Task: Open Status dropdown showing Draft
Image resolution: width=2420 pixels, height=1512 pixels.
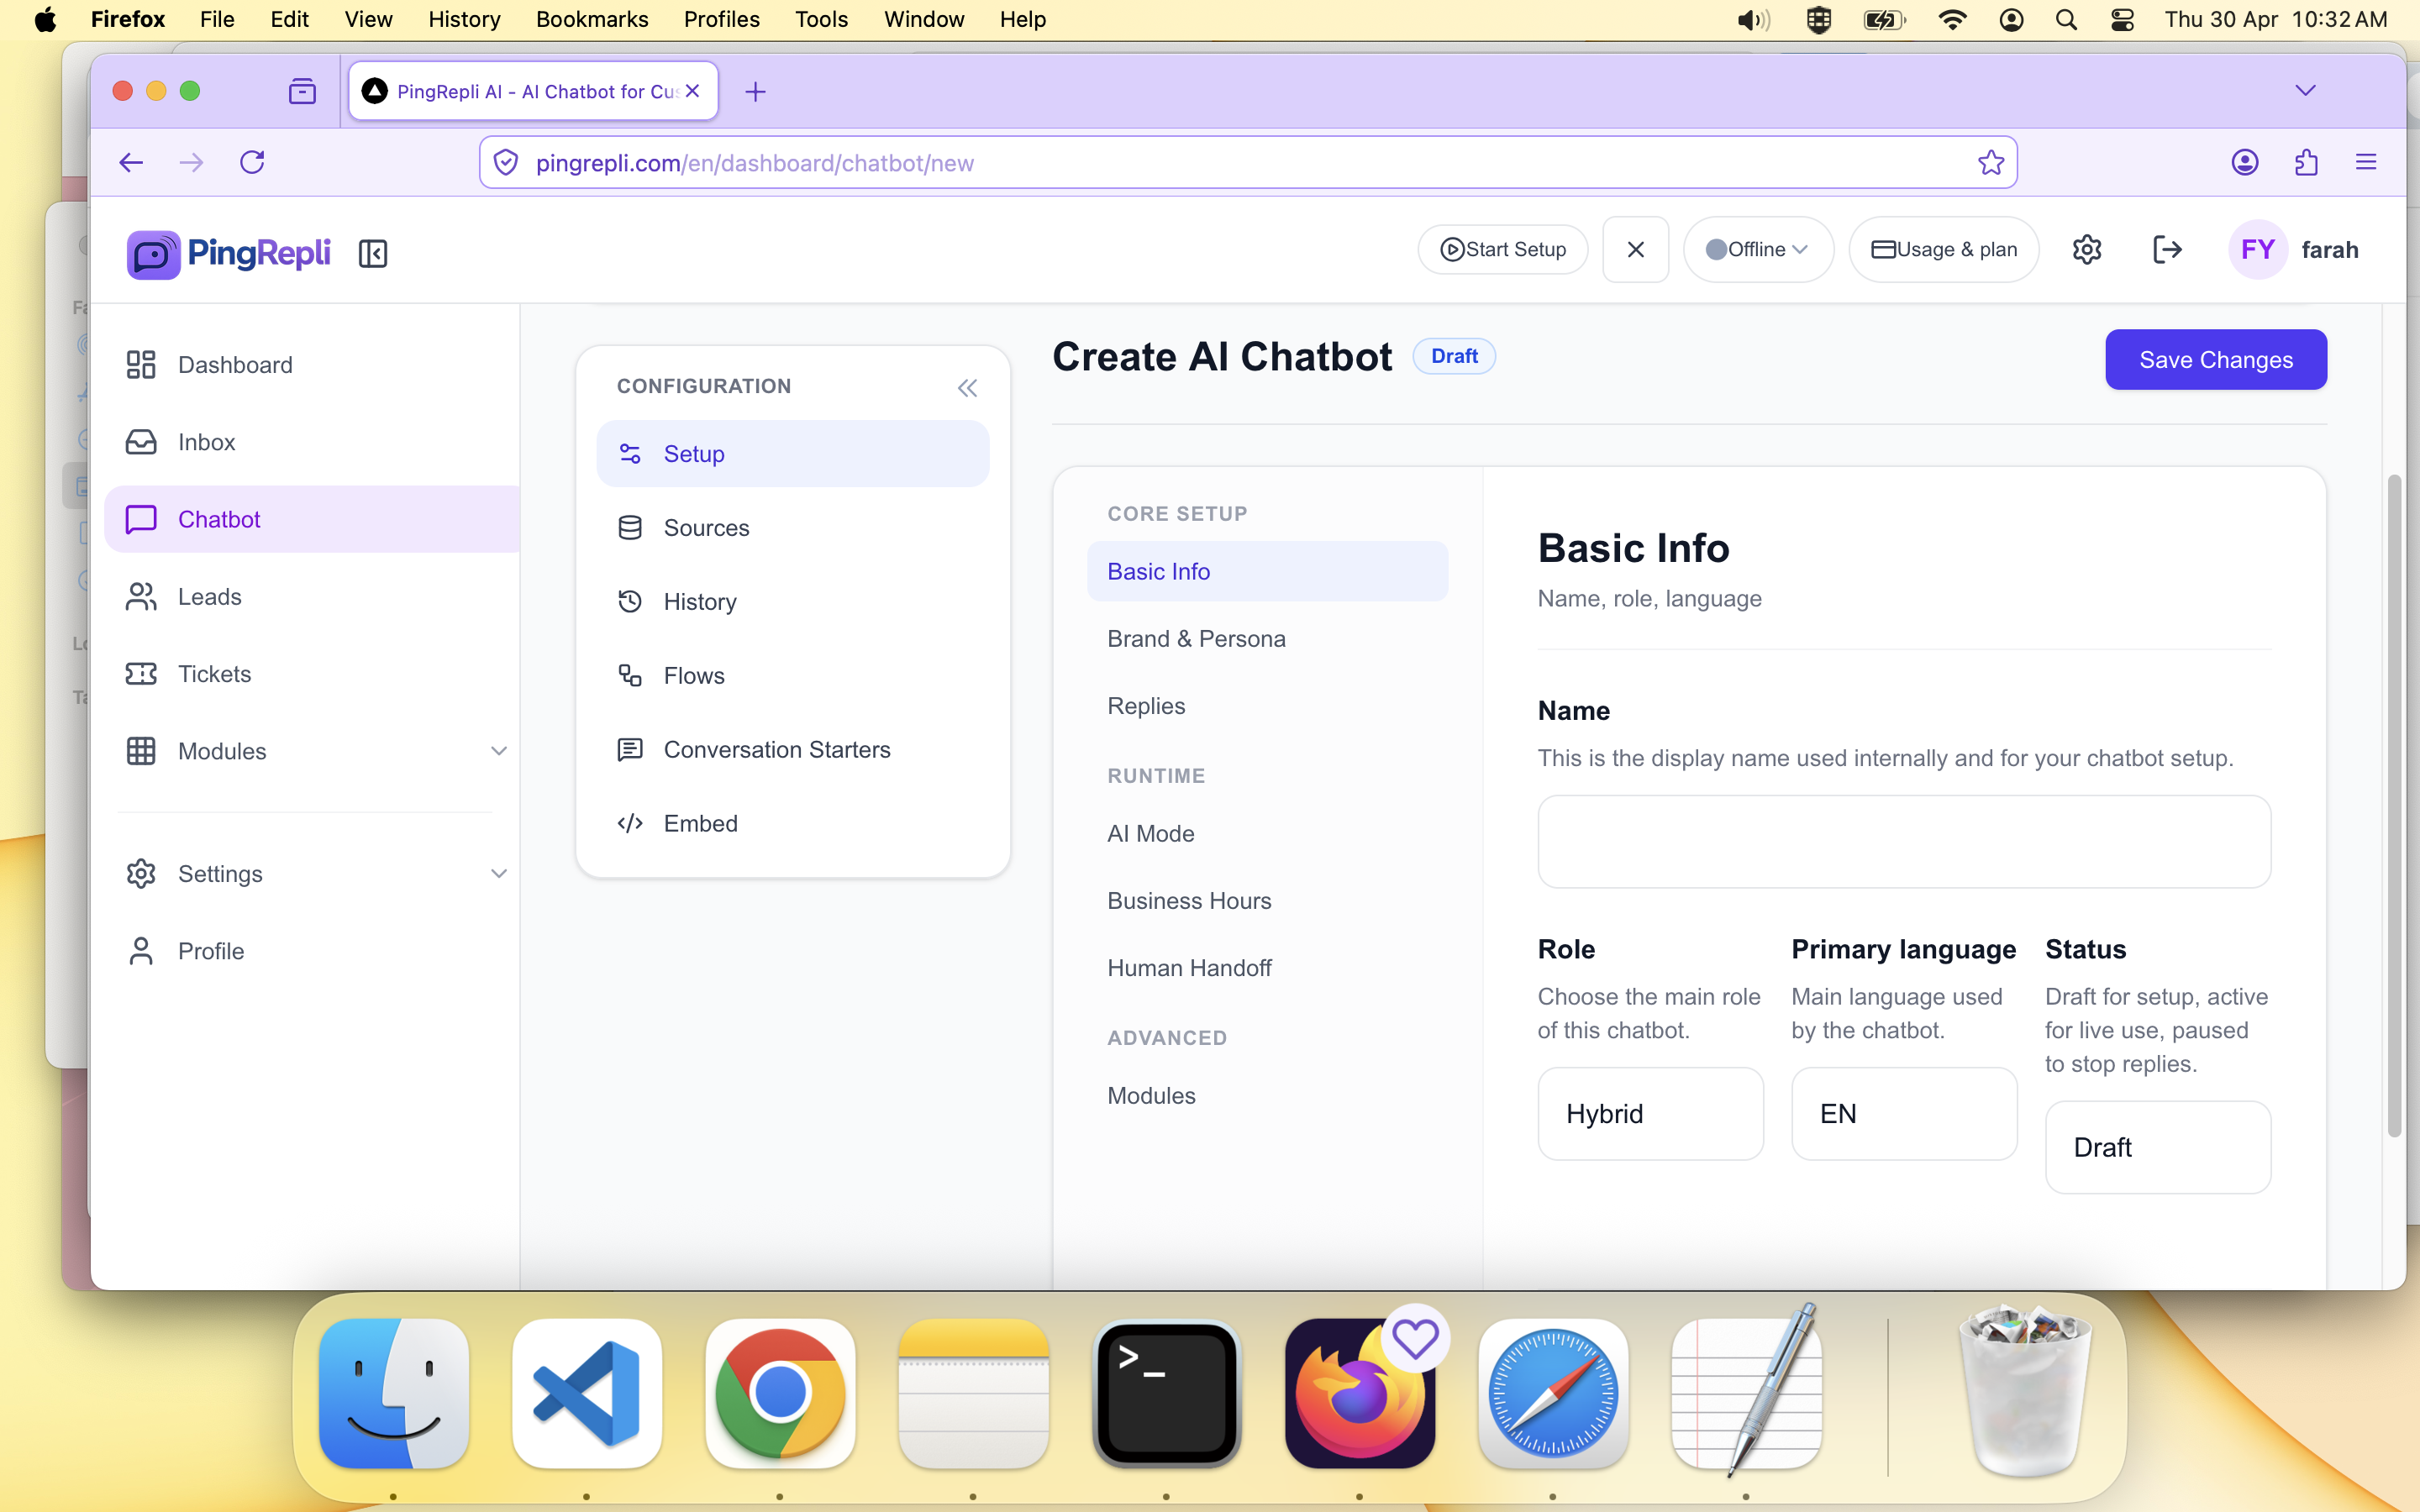Action: tap(2158, 1148)
